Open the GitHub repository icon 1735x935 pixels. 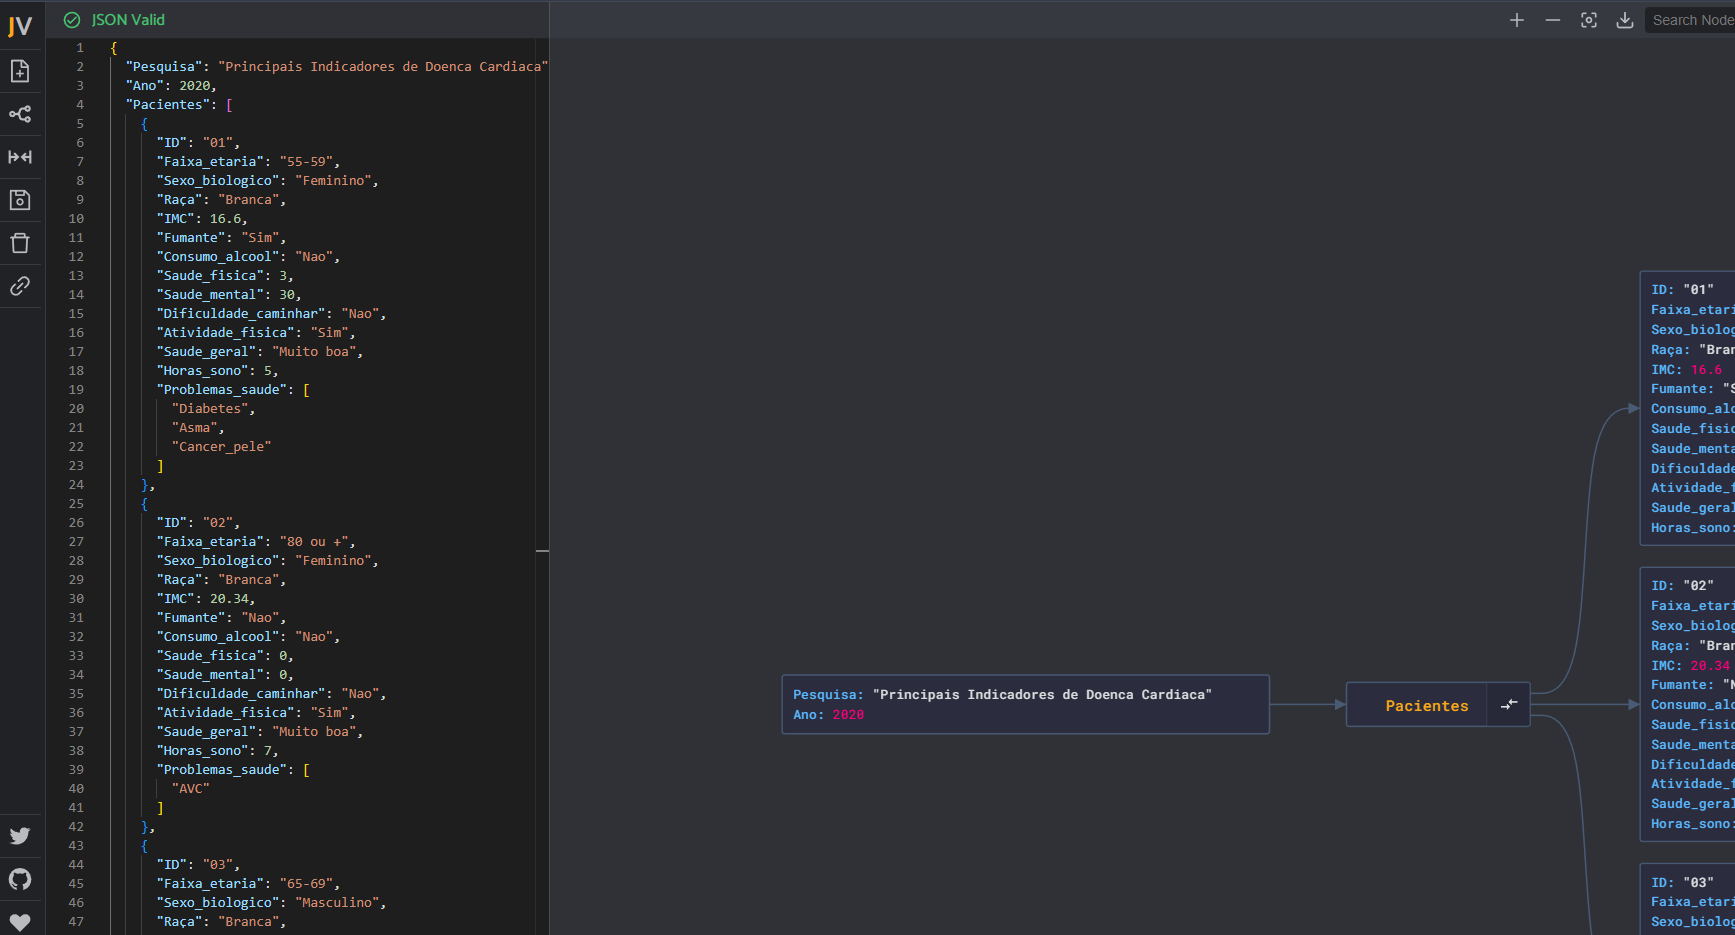(20, 879)
